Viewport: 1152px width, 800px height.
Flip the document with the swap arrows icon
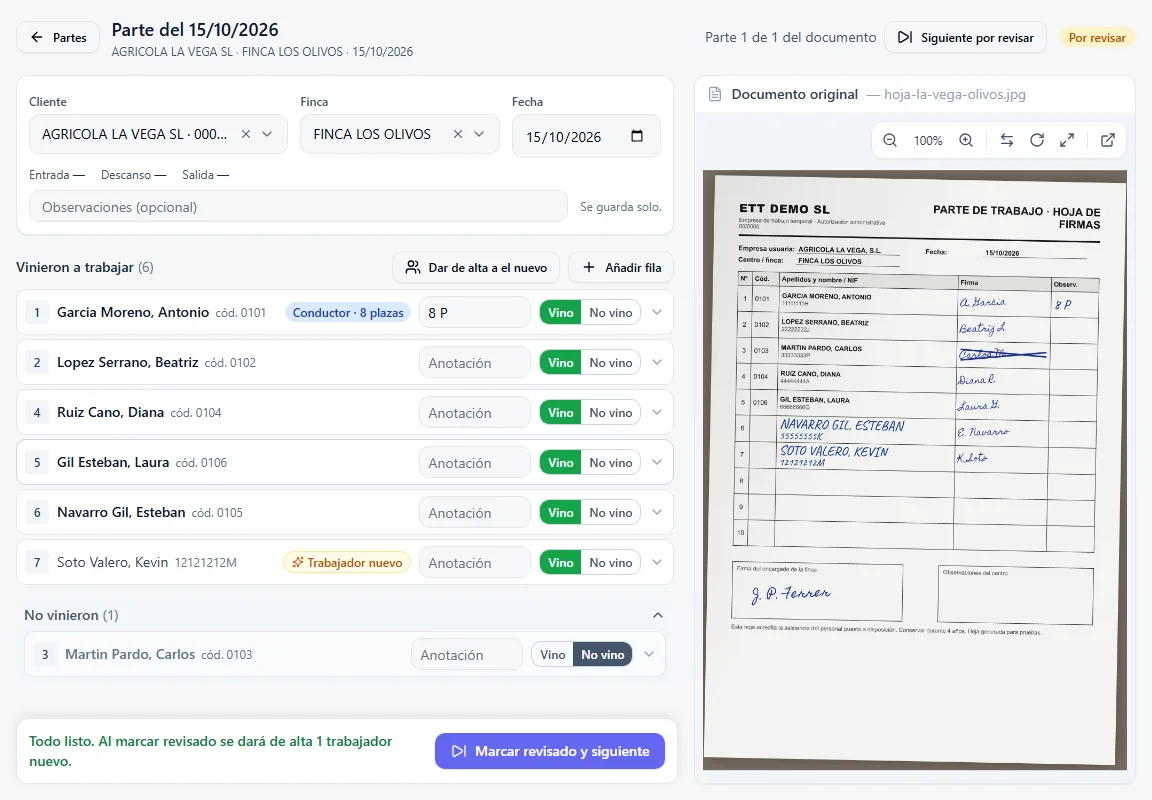[x=1007, y=140]
